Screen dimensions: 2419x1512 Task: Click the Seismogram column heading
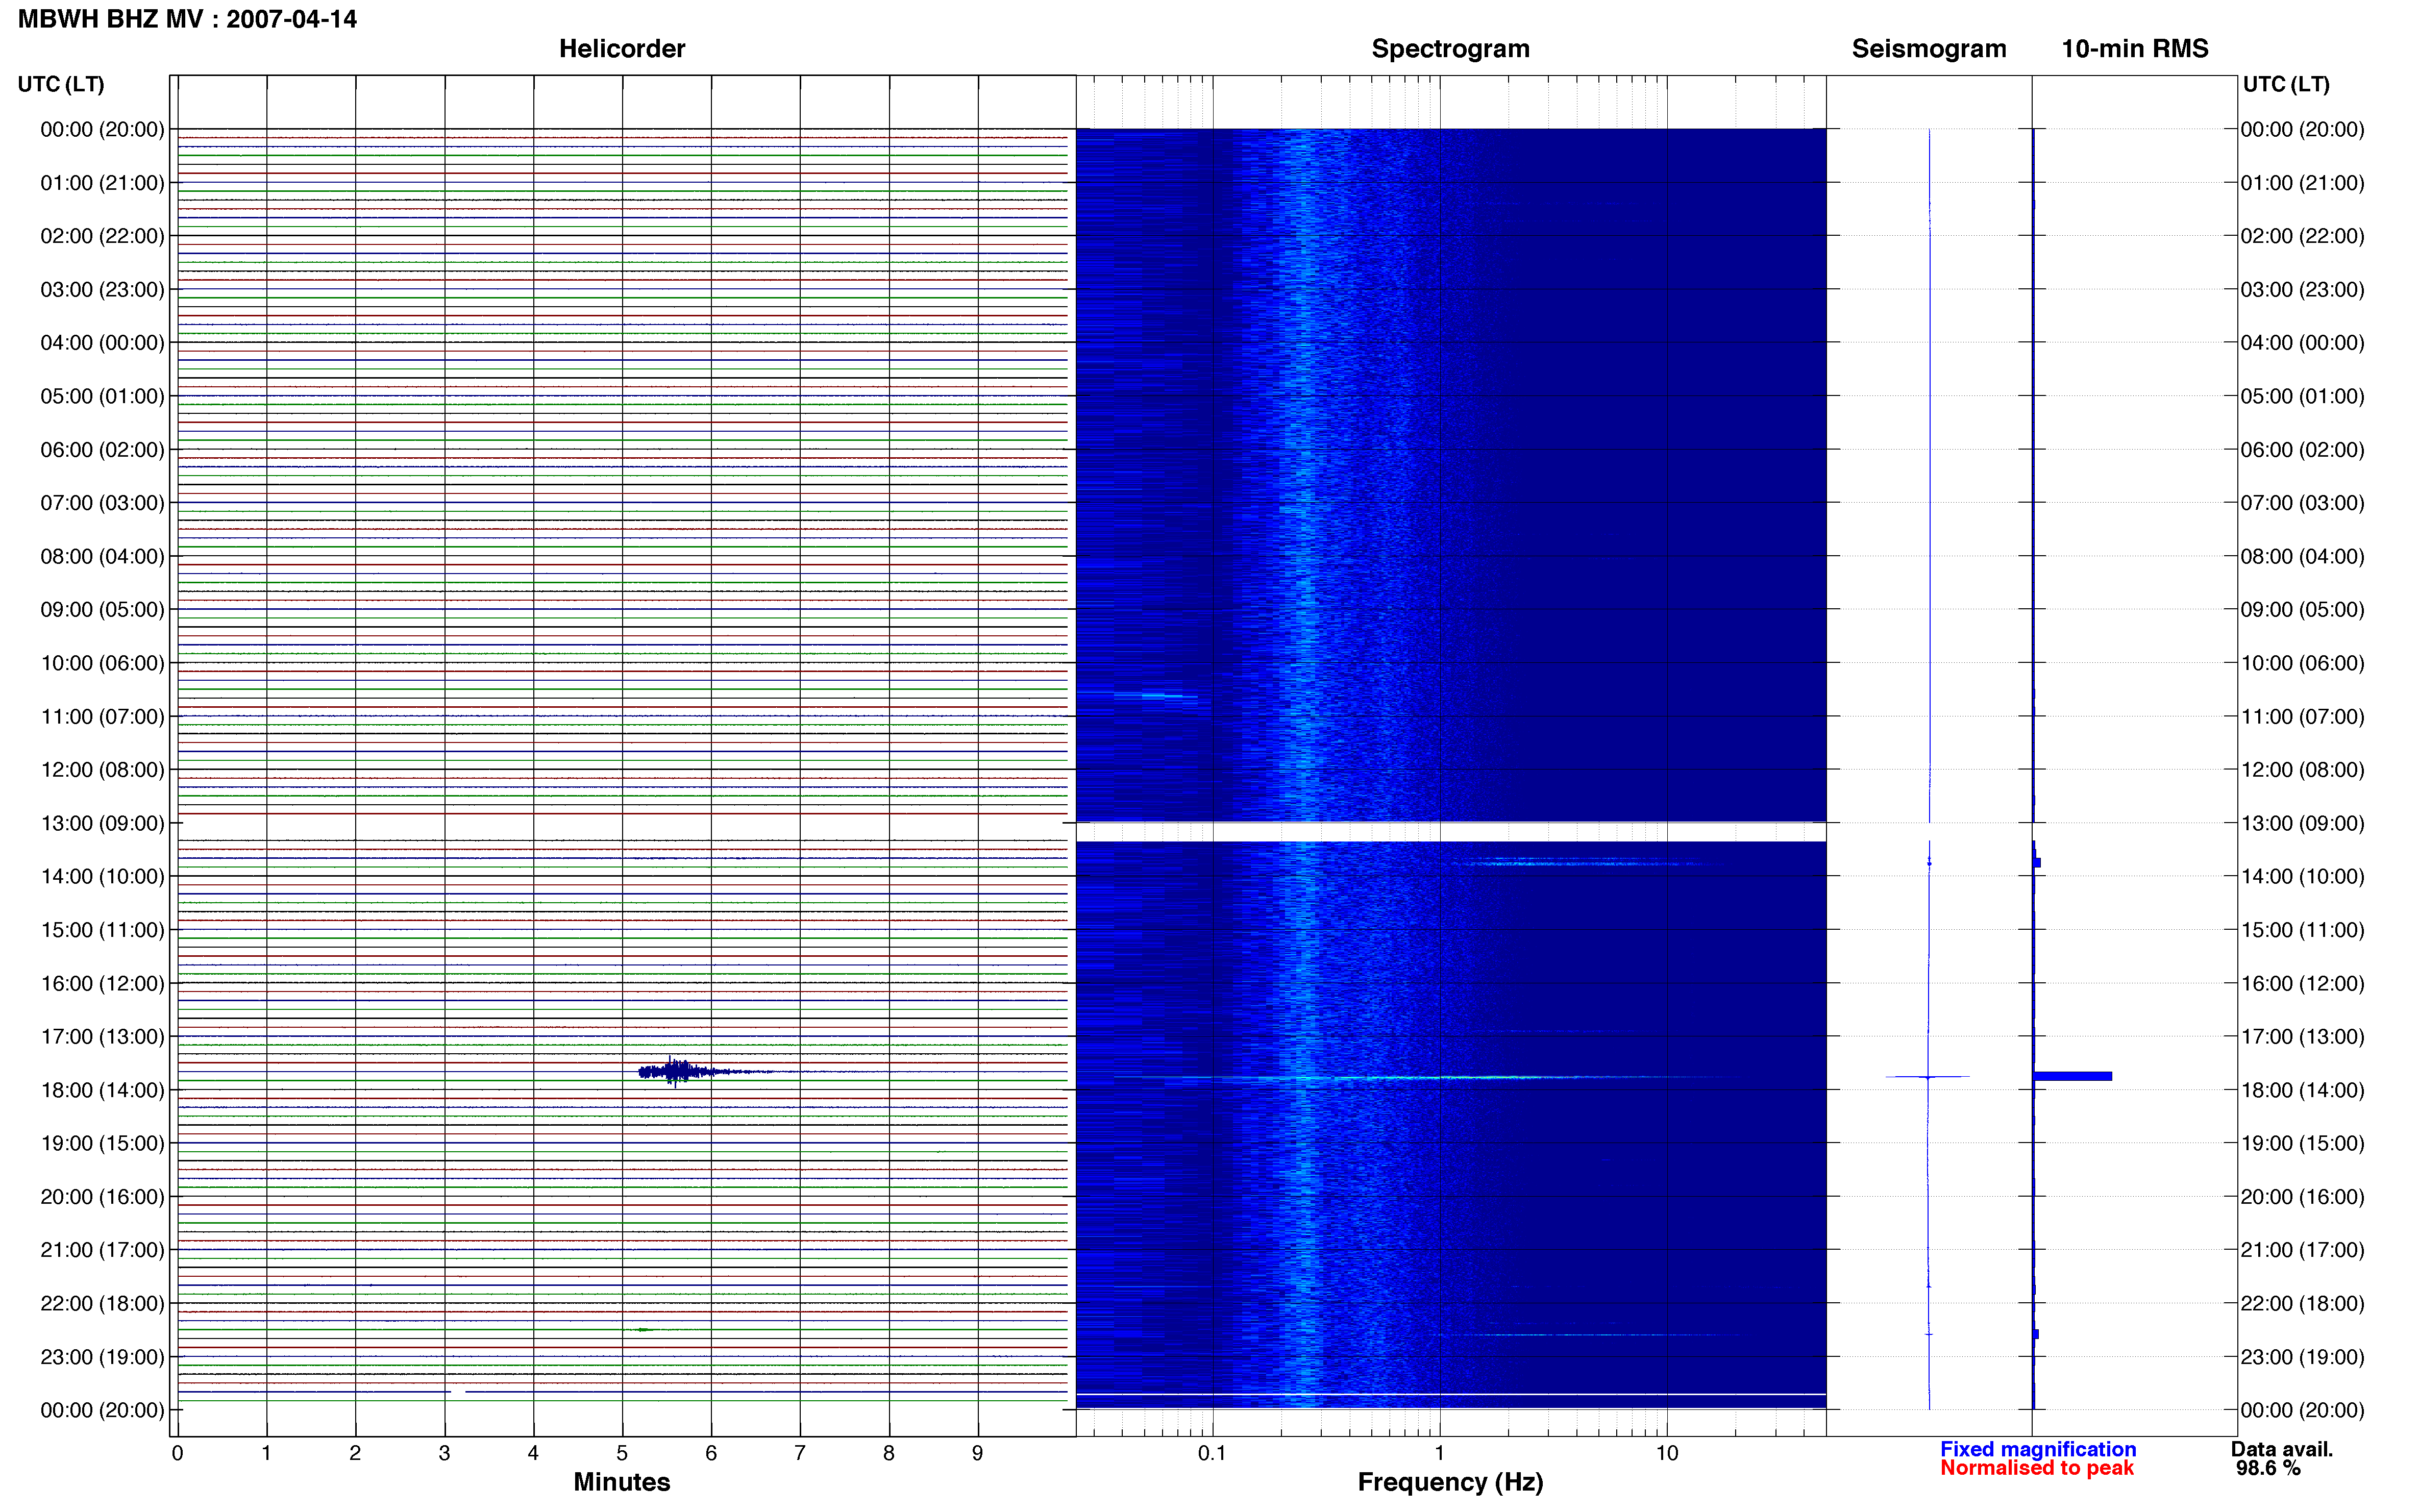1928,49
